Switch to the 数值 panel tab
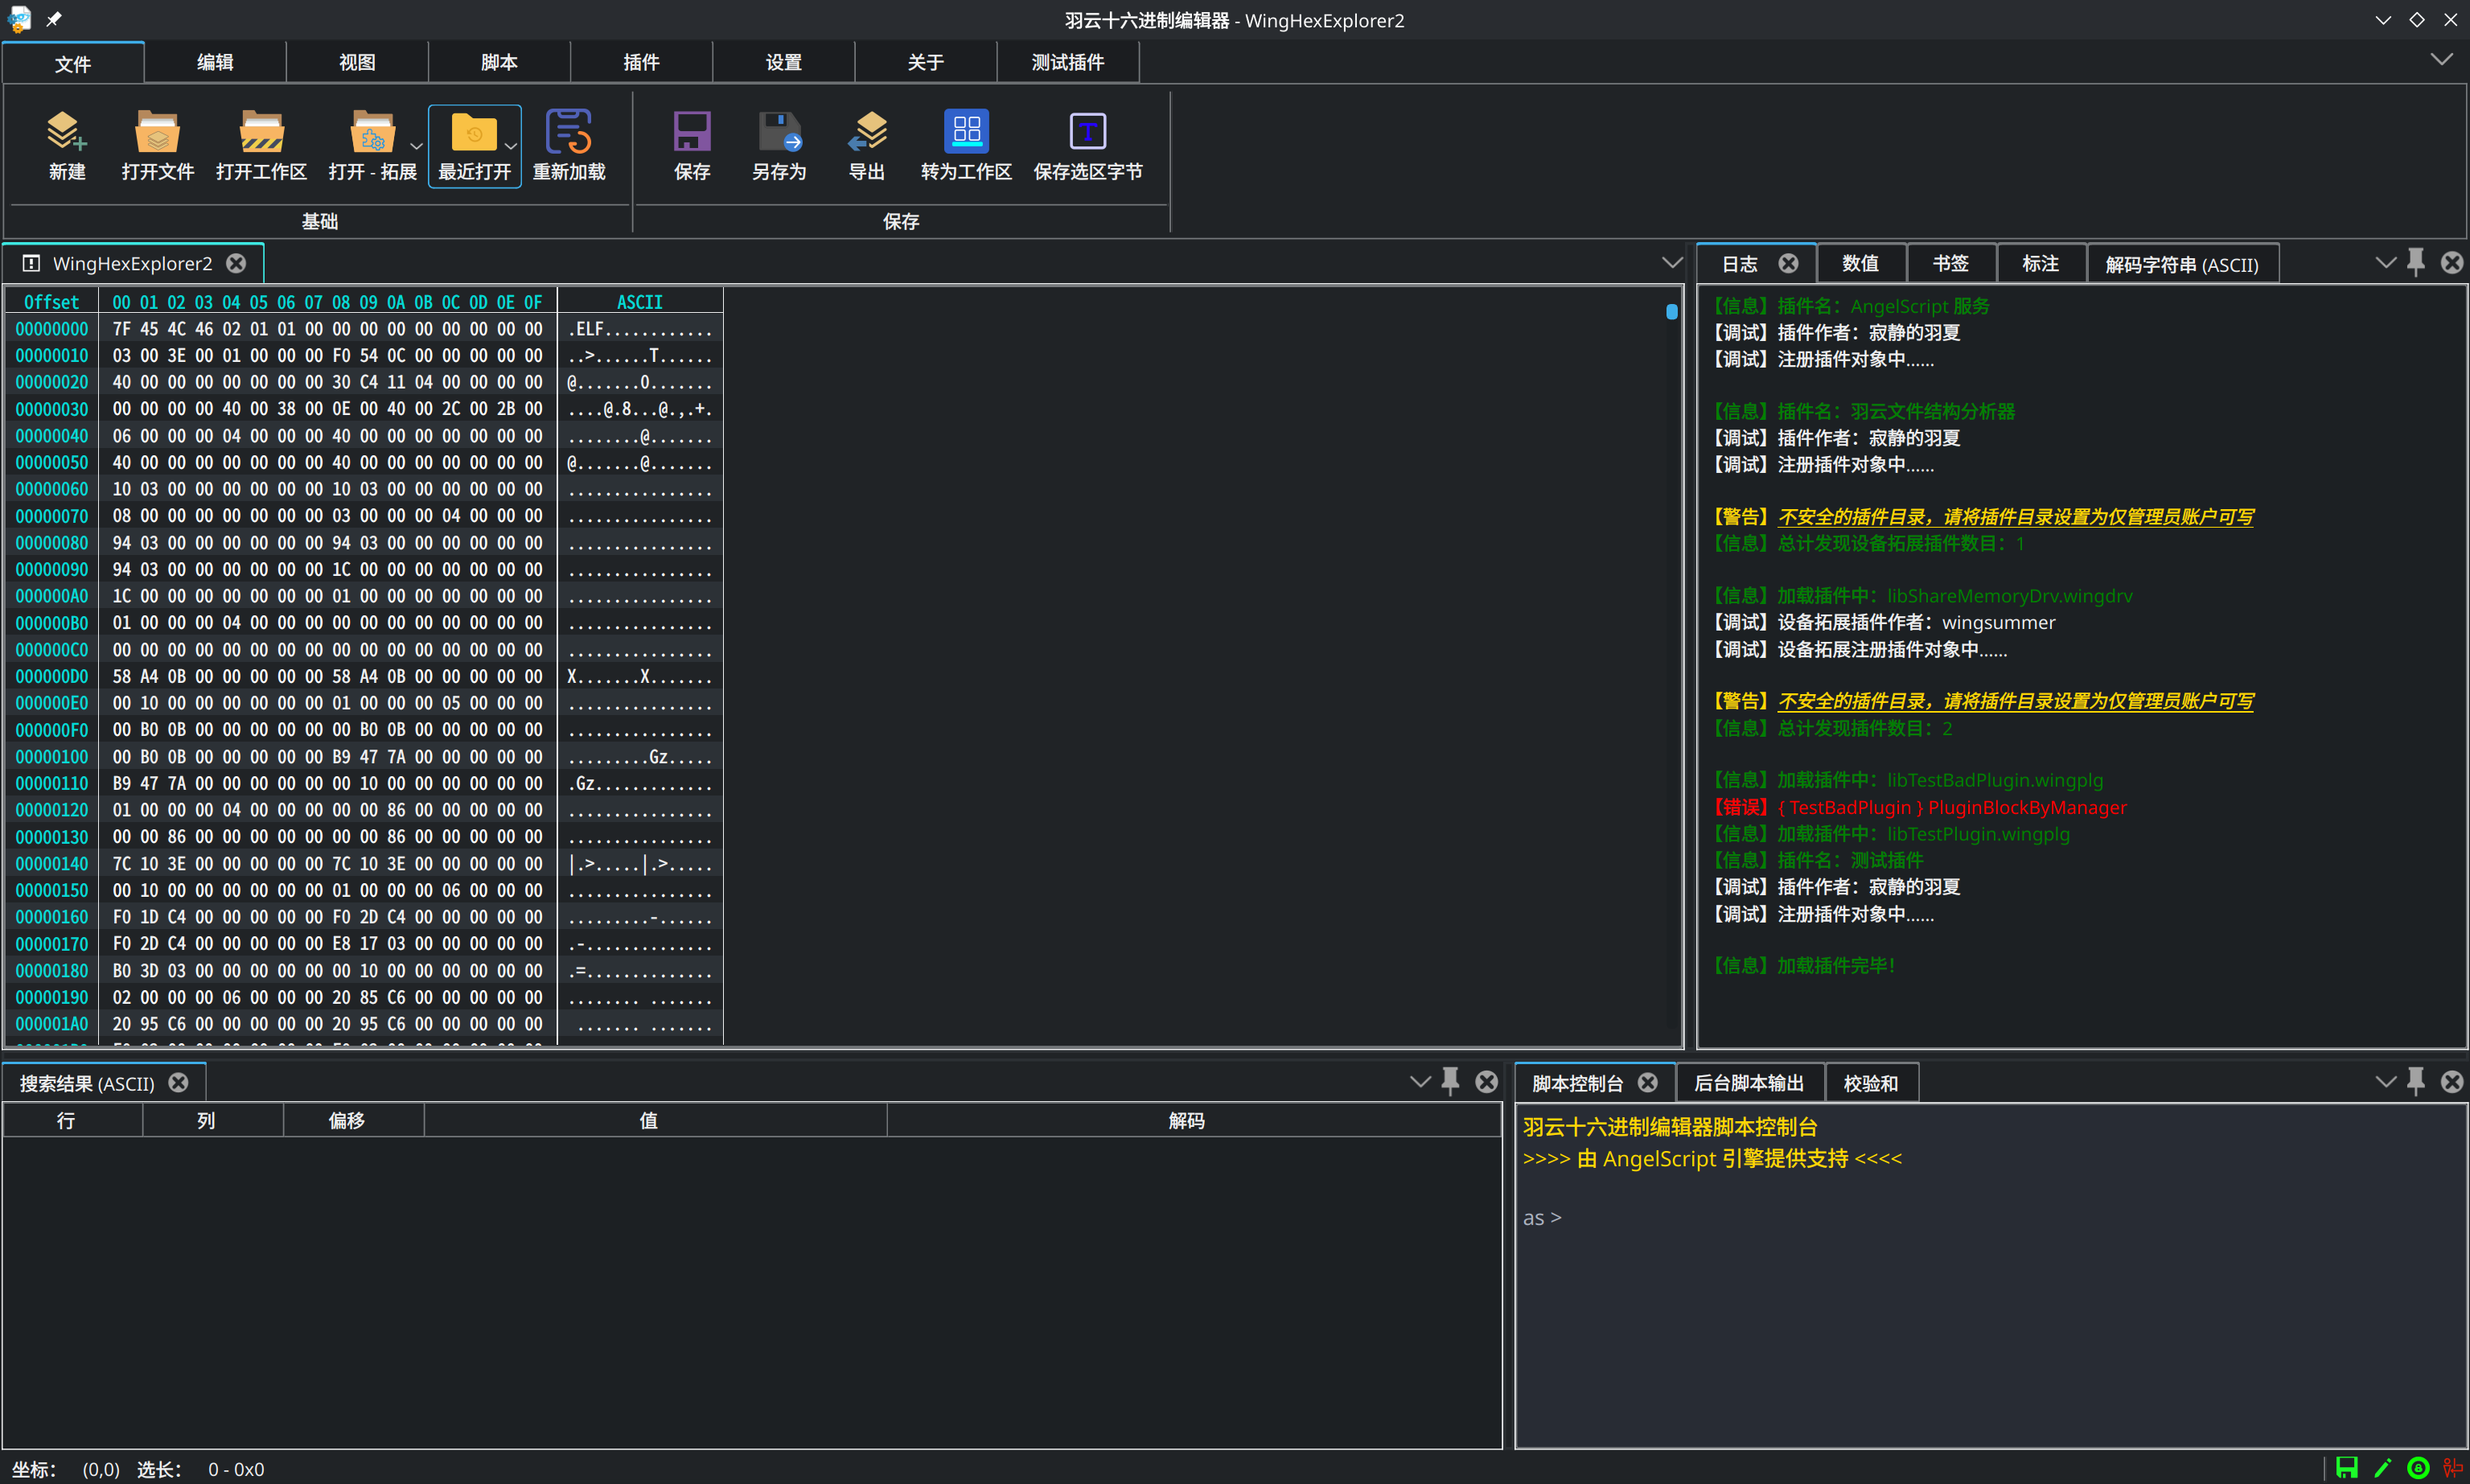The width and height of the screenshot is (2470, 1484). point(1860,264)
